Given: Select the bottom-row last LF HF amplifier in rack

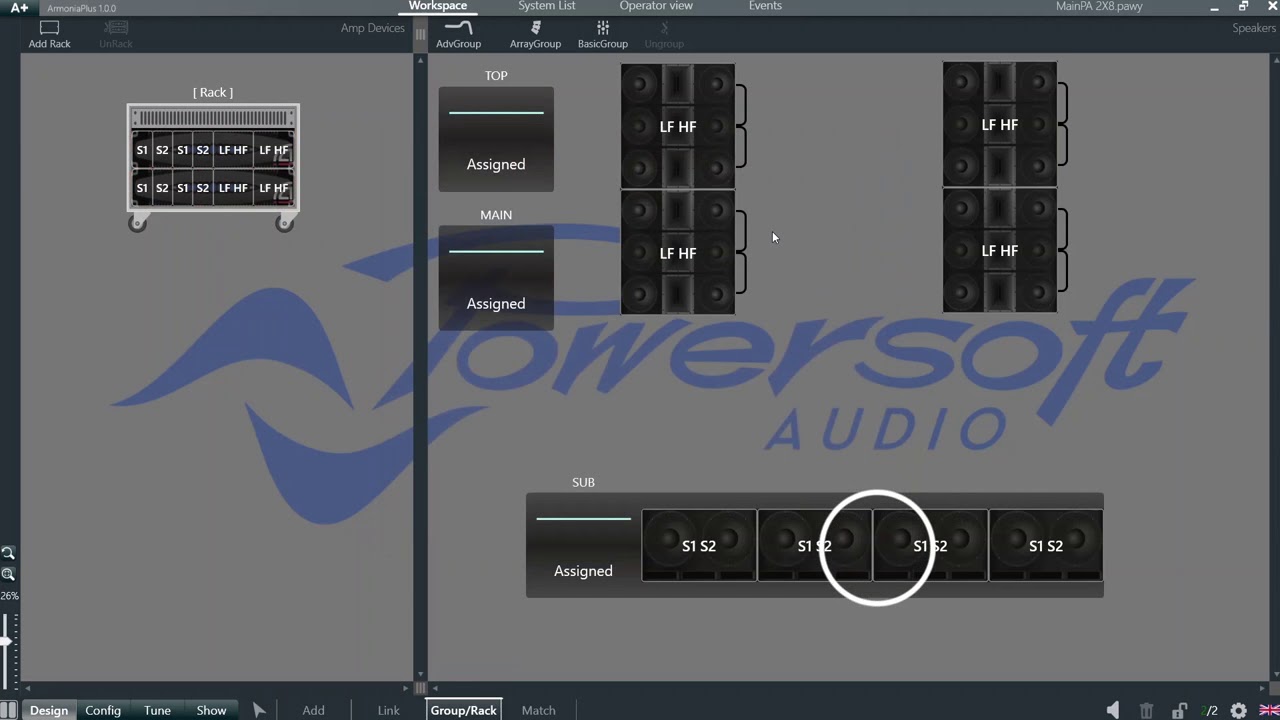Looking at the screenshot, I should point(273,188).
